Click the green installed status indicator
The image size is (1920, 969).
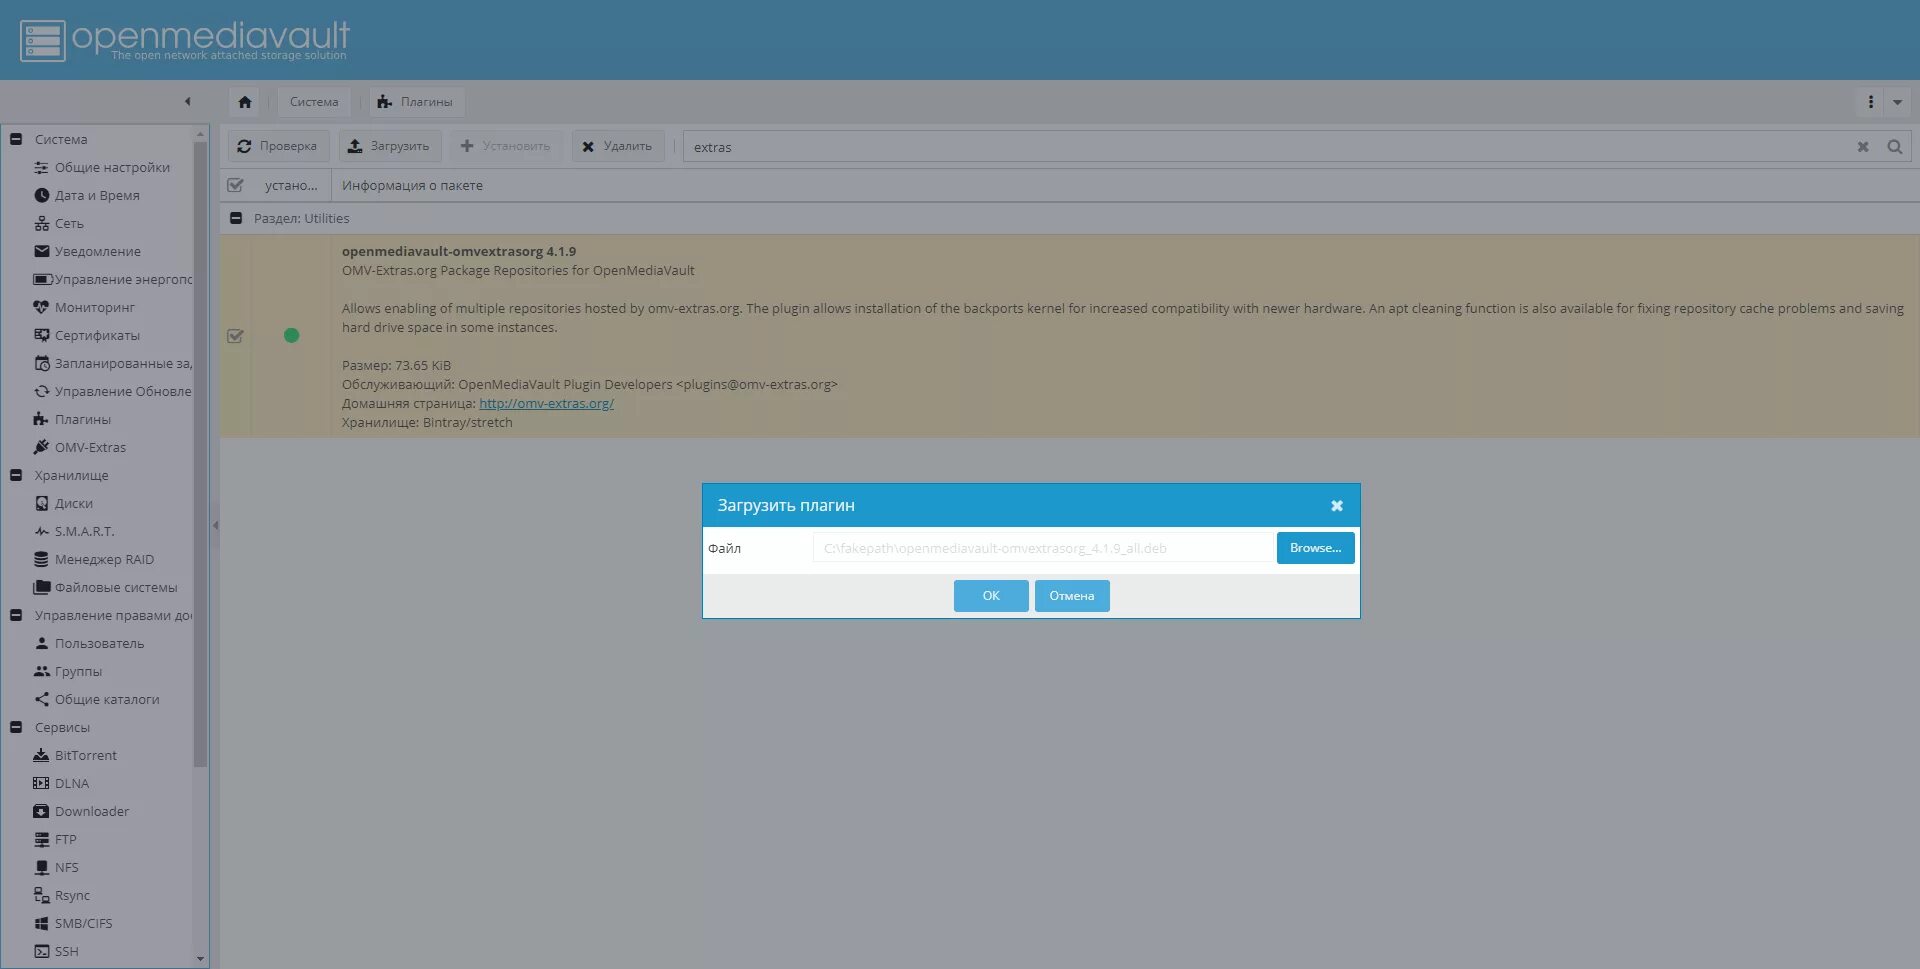291,336
